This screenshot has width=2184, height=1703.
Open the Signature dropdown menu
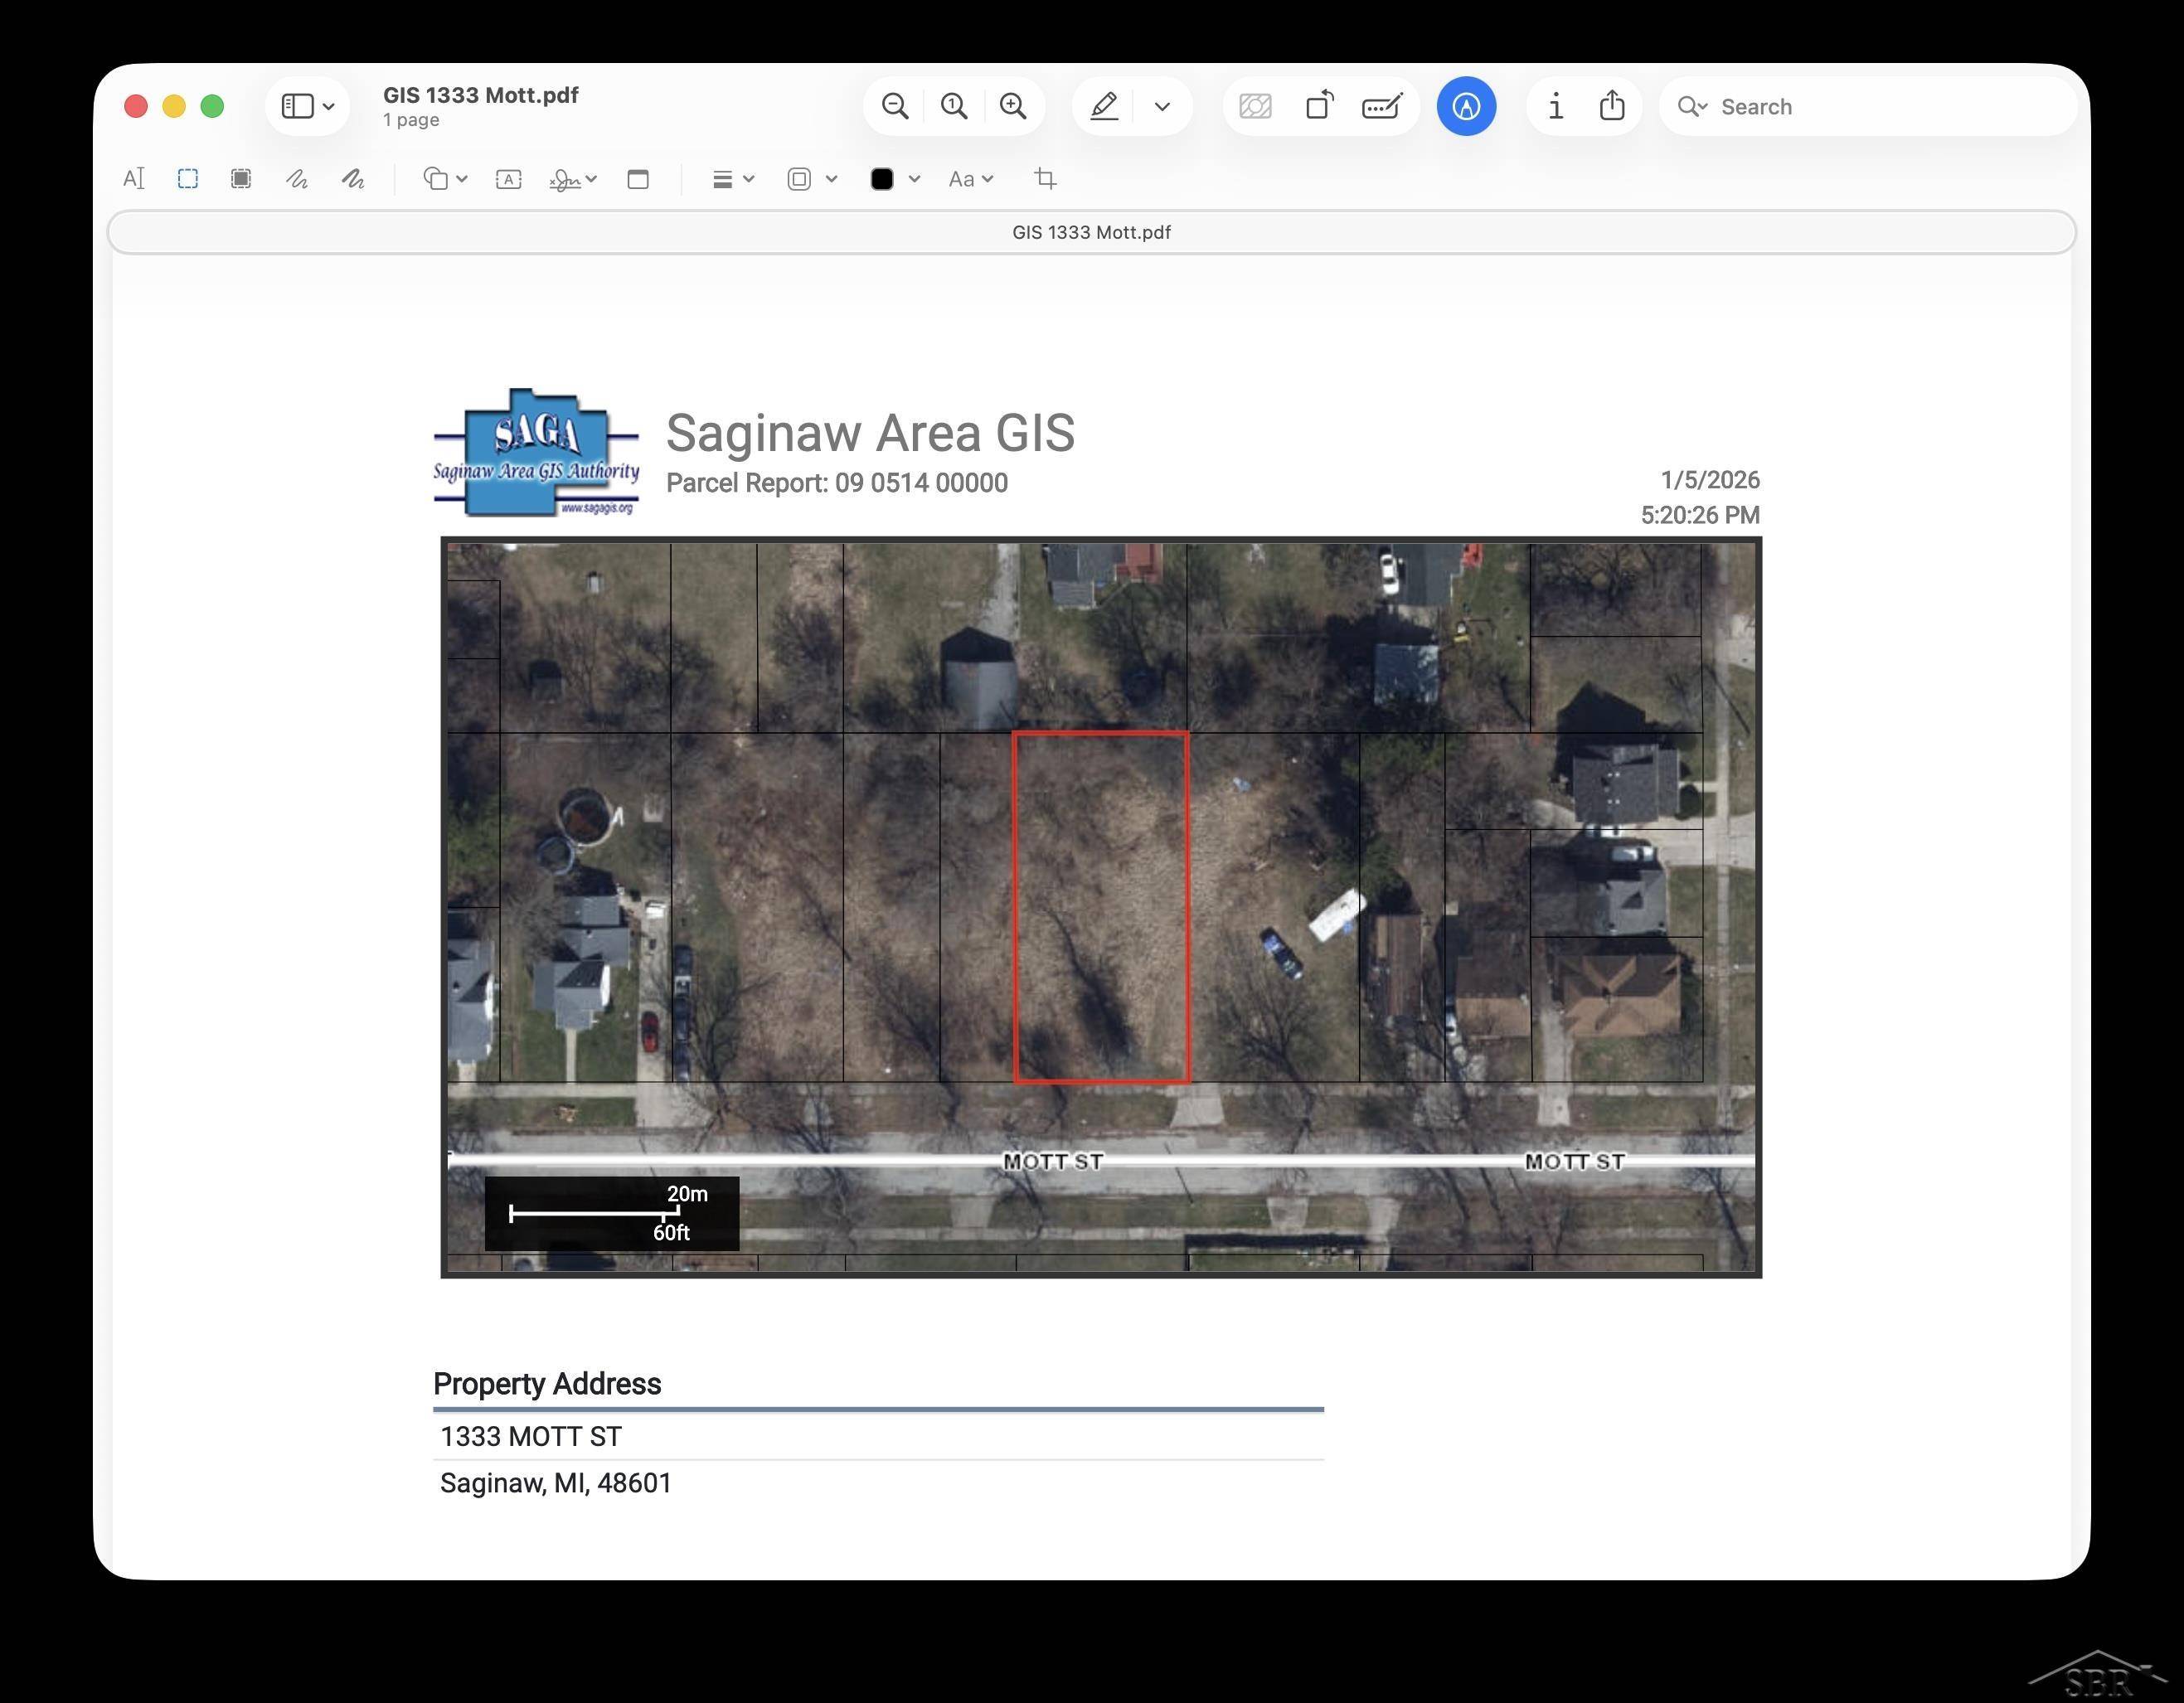(573, 179)
